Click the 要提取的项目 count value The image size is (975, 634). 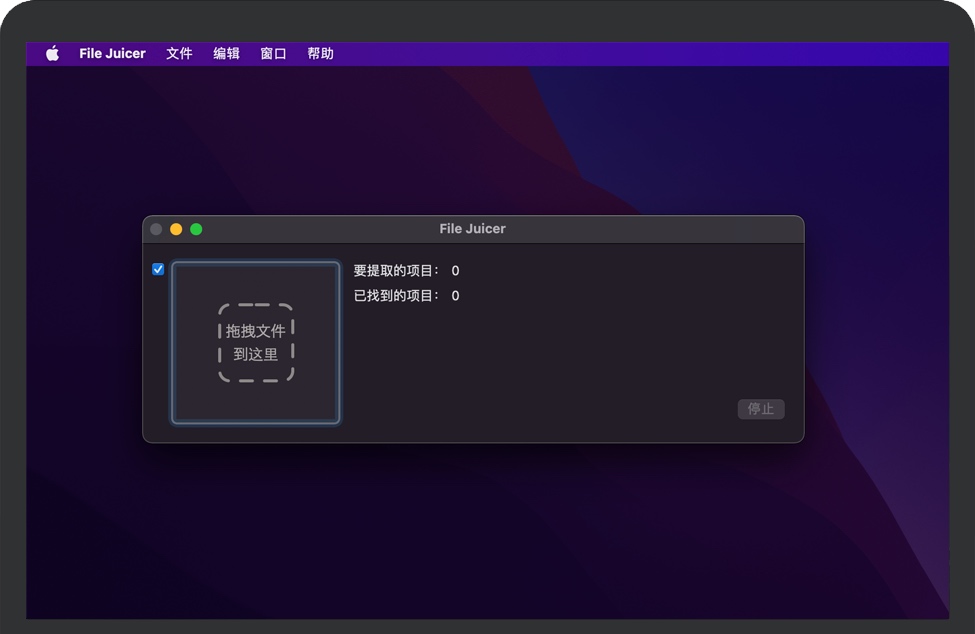(x=455, y=271)
